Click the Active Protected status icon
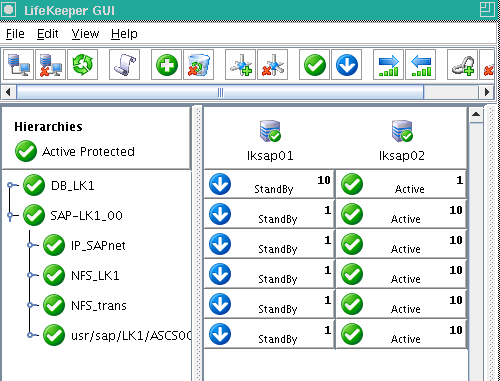This screenshot has height=381, width=500. (x=26, y=151)
